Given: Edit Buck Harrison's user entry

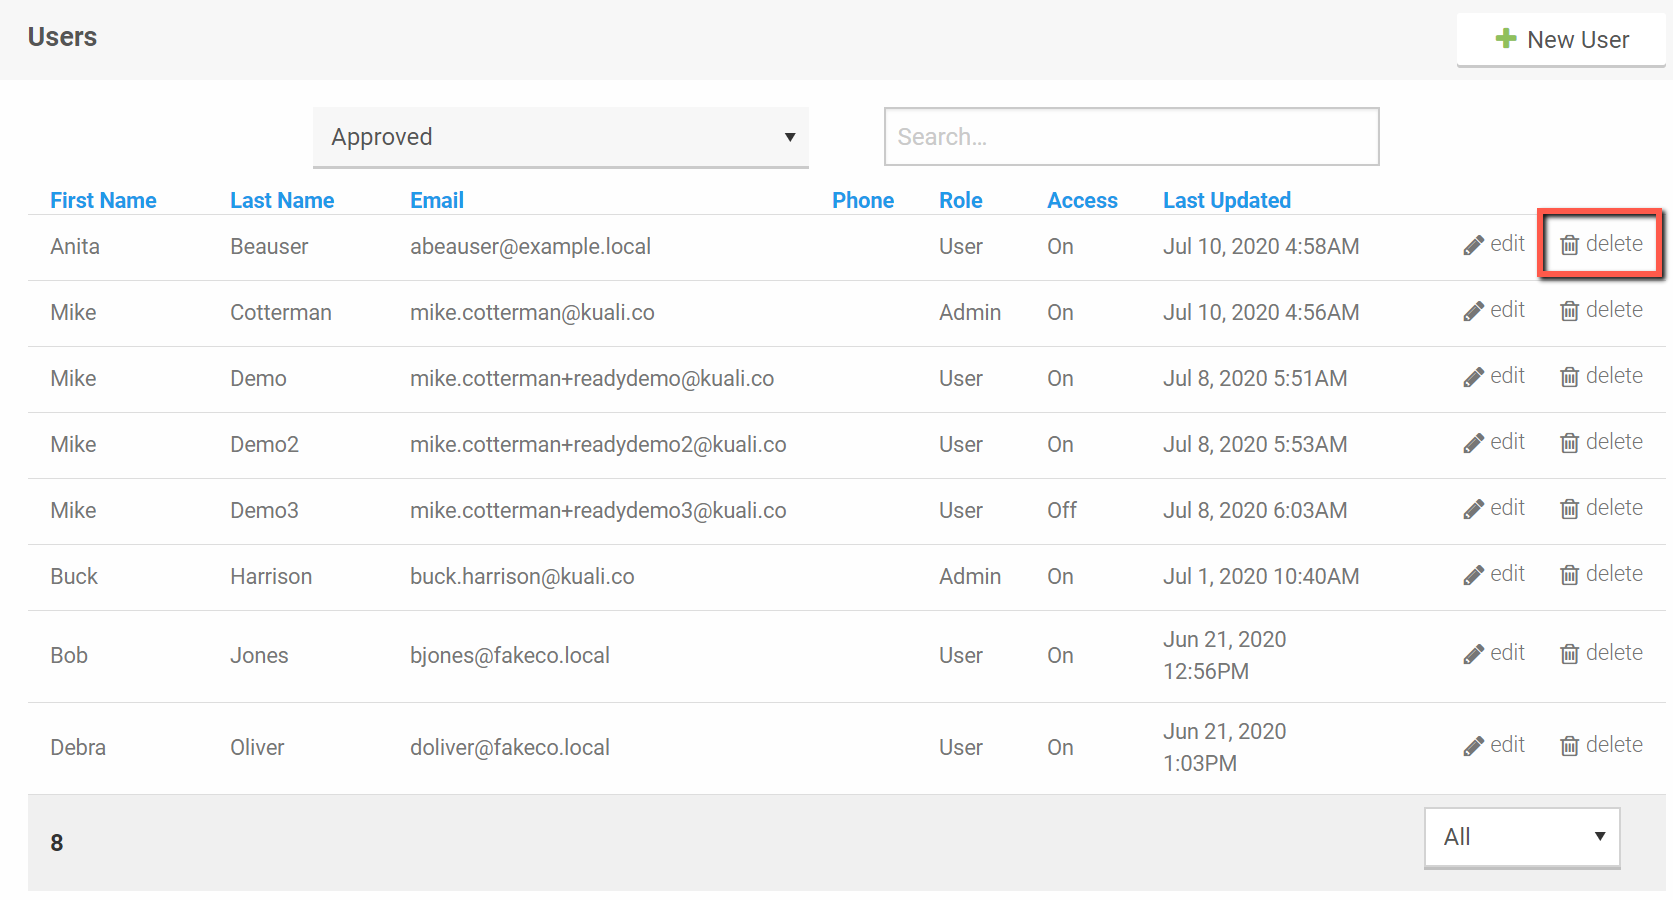Looking at the screenshot, I should [1494, 575].
